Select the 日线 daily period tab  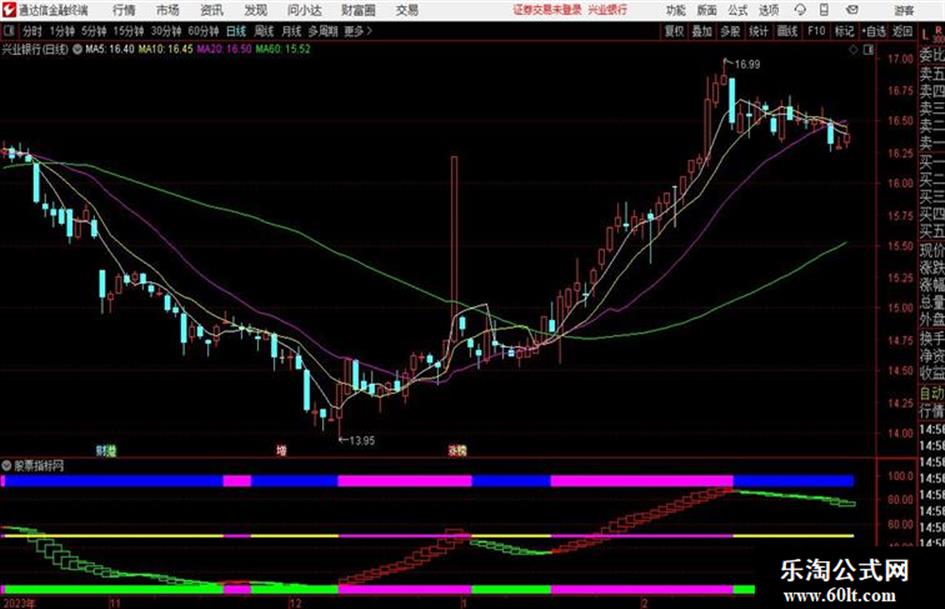pos(236,31)
